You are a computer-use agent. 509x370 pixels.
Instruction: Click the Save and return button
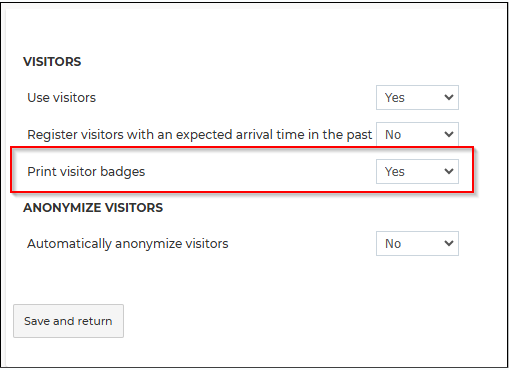click(x=68, y=321)
